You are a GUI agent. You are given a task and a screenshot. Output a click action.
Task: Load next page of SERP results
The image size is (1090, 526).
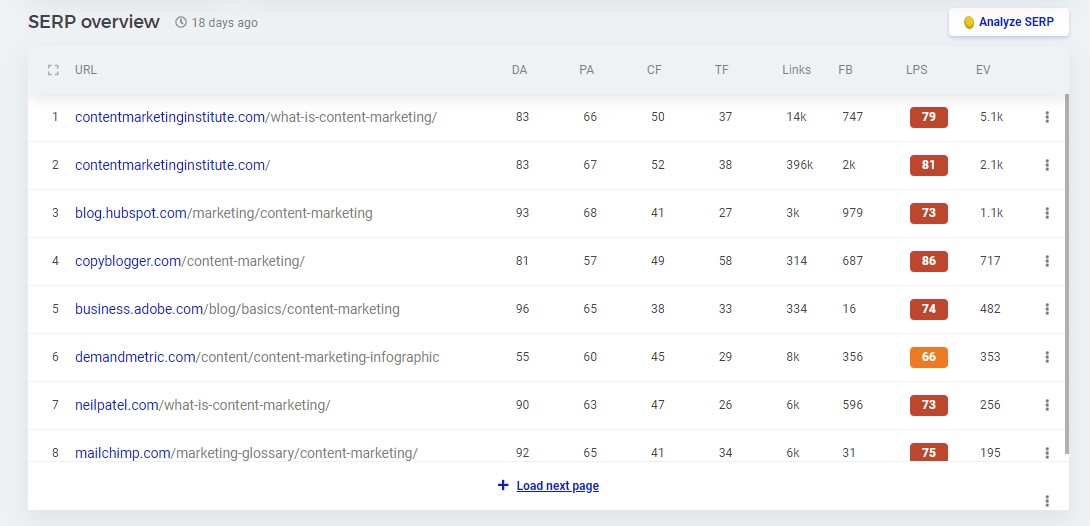click(x=548, y=486)
